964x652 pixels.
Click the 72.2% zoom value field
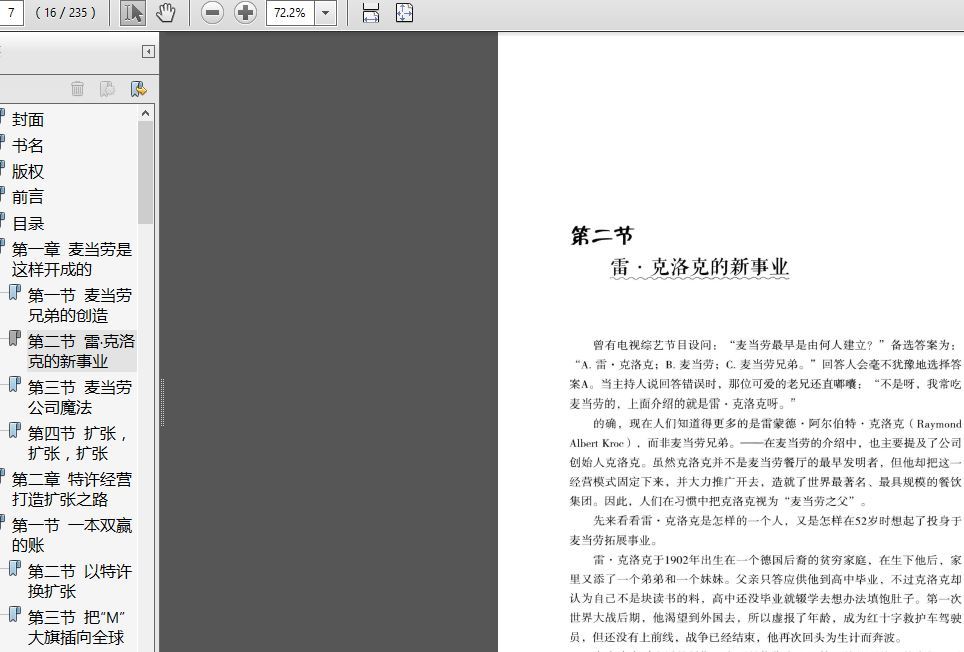click(290, 13)
